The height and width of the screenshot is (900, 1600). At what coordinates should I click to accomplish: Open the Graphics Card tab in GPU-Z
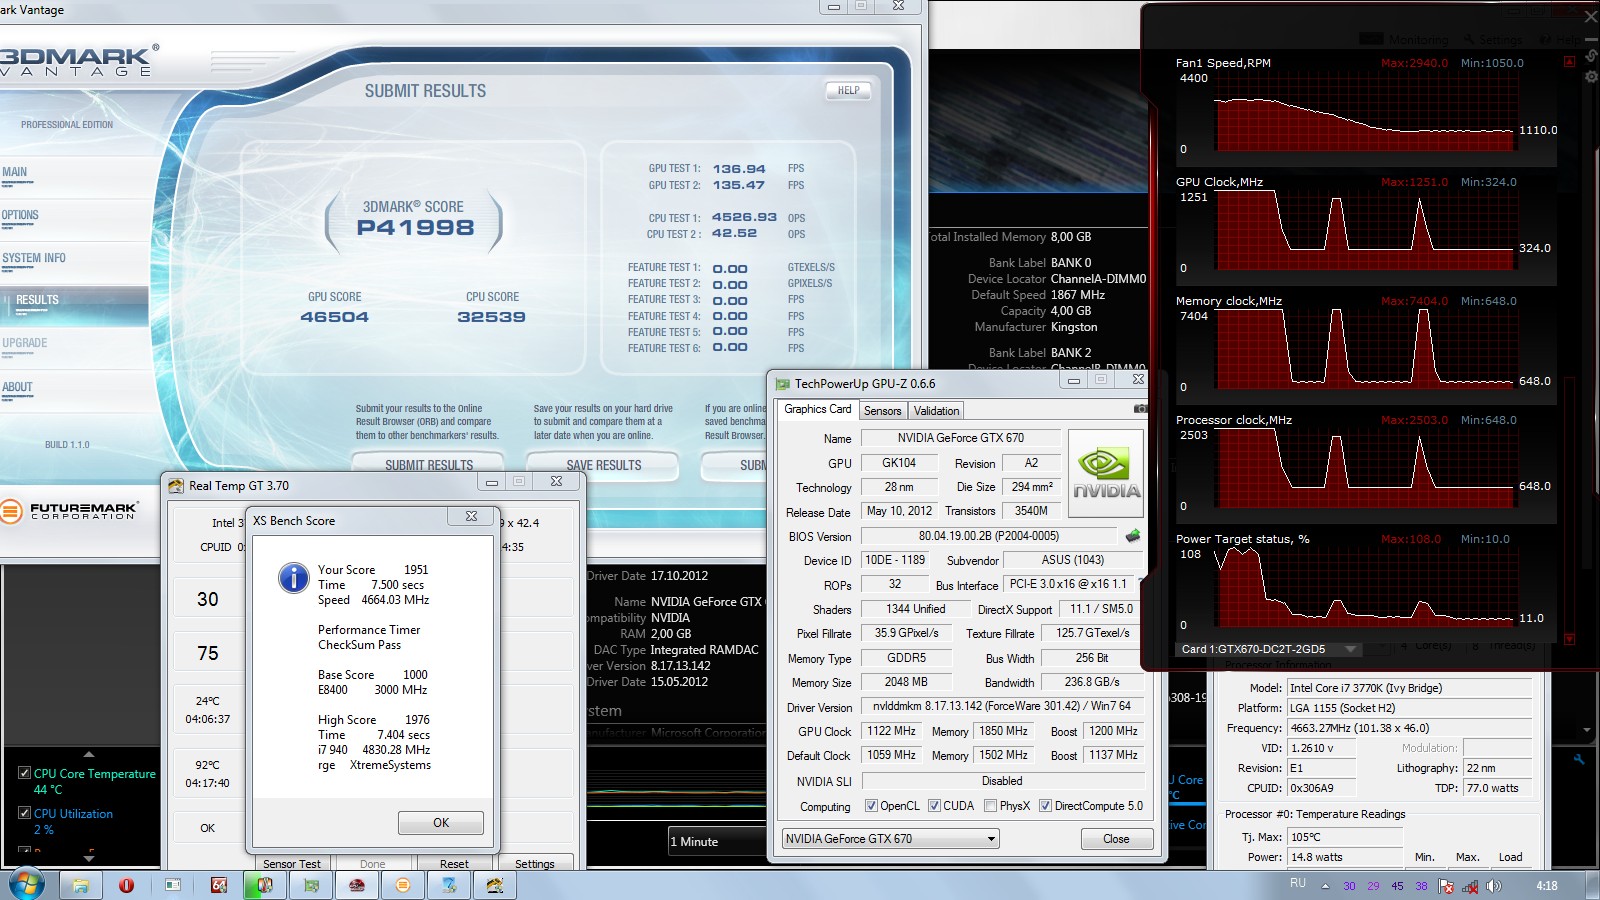pos(818,409)
